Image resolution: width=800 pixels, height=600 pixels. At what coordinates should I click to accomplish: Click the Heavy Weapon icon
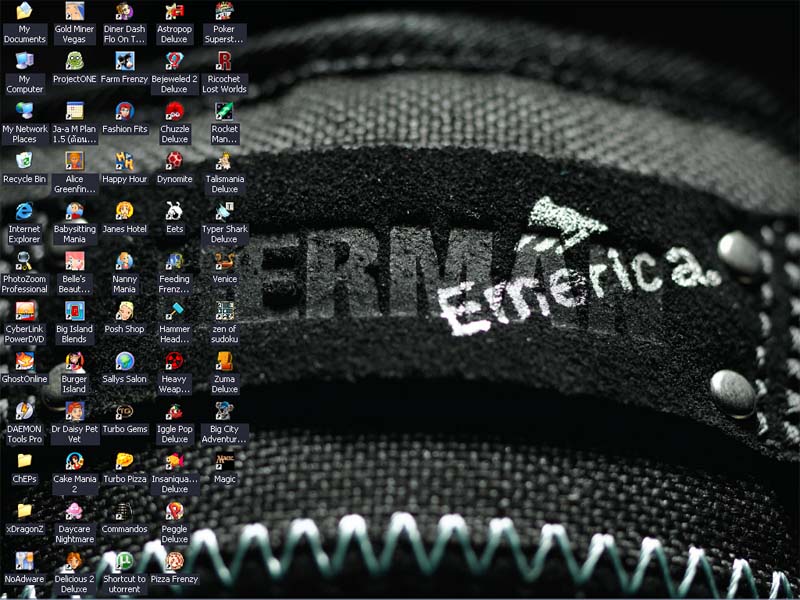pos(174,361)
